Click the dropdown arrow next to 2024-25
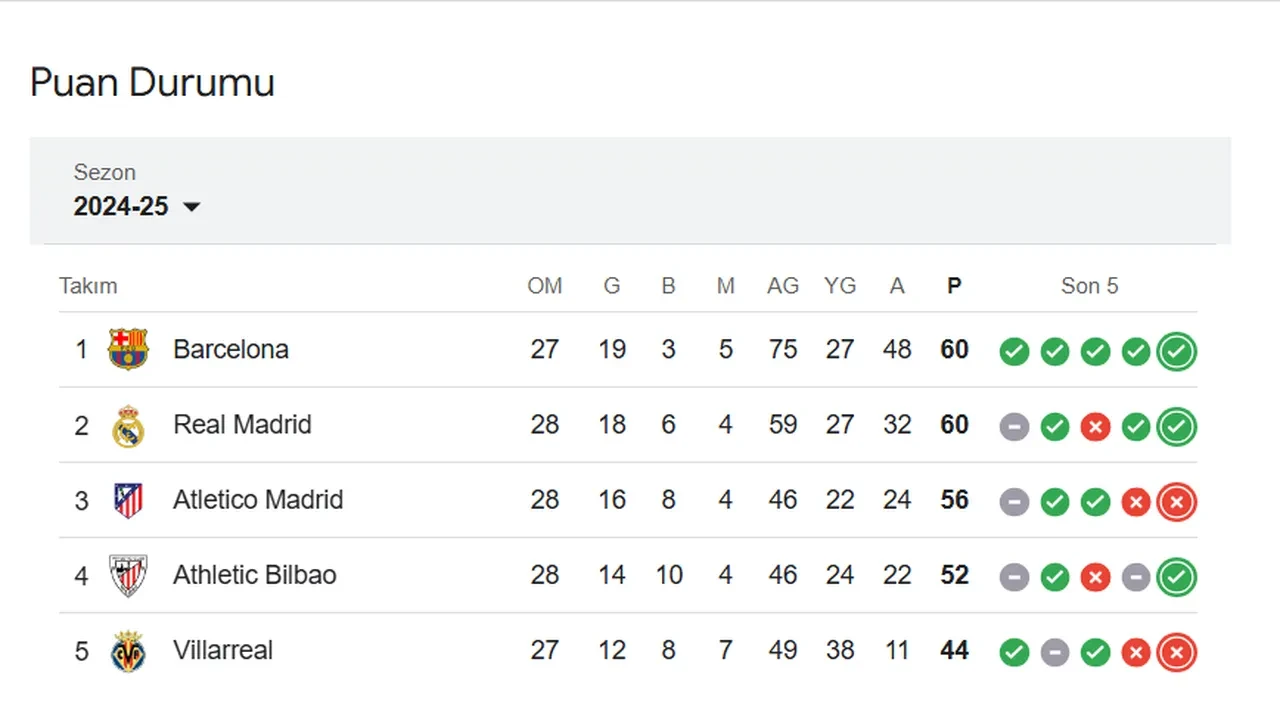 pyautogui.click(x=192, y=207)
